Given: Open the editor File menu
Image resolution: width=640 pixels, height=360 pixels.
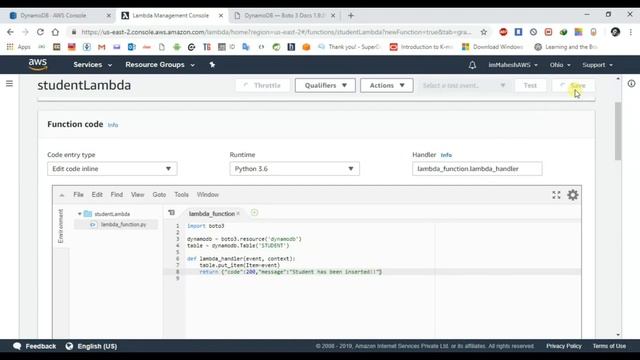Looking at the screenshot, I should [78, 195].
